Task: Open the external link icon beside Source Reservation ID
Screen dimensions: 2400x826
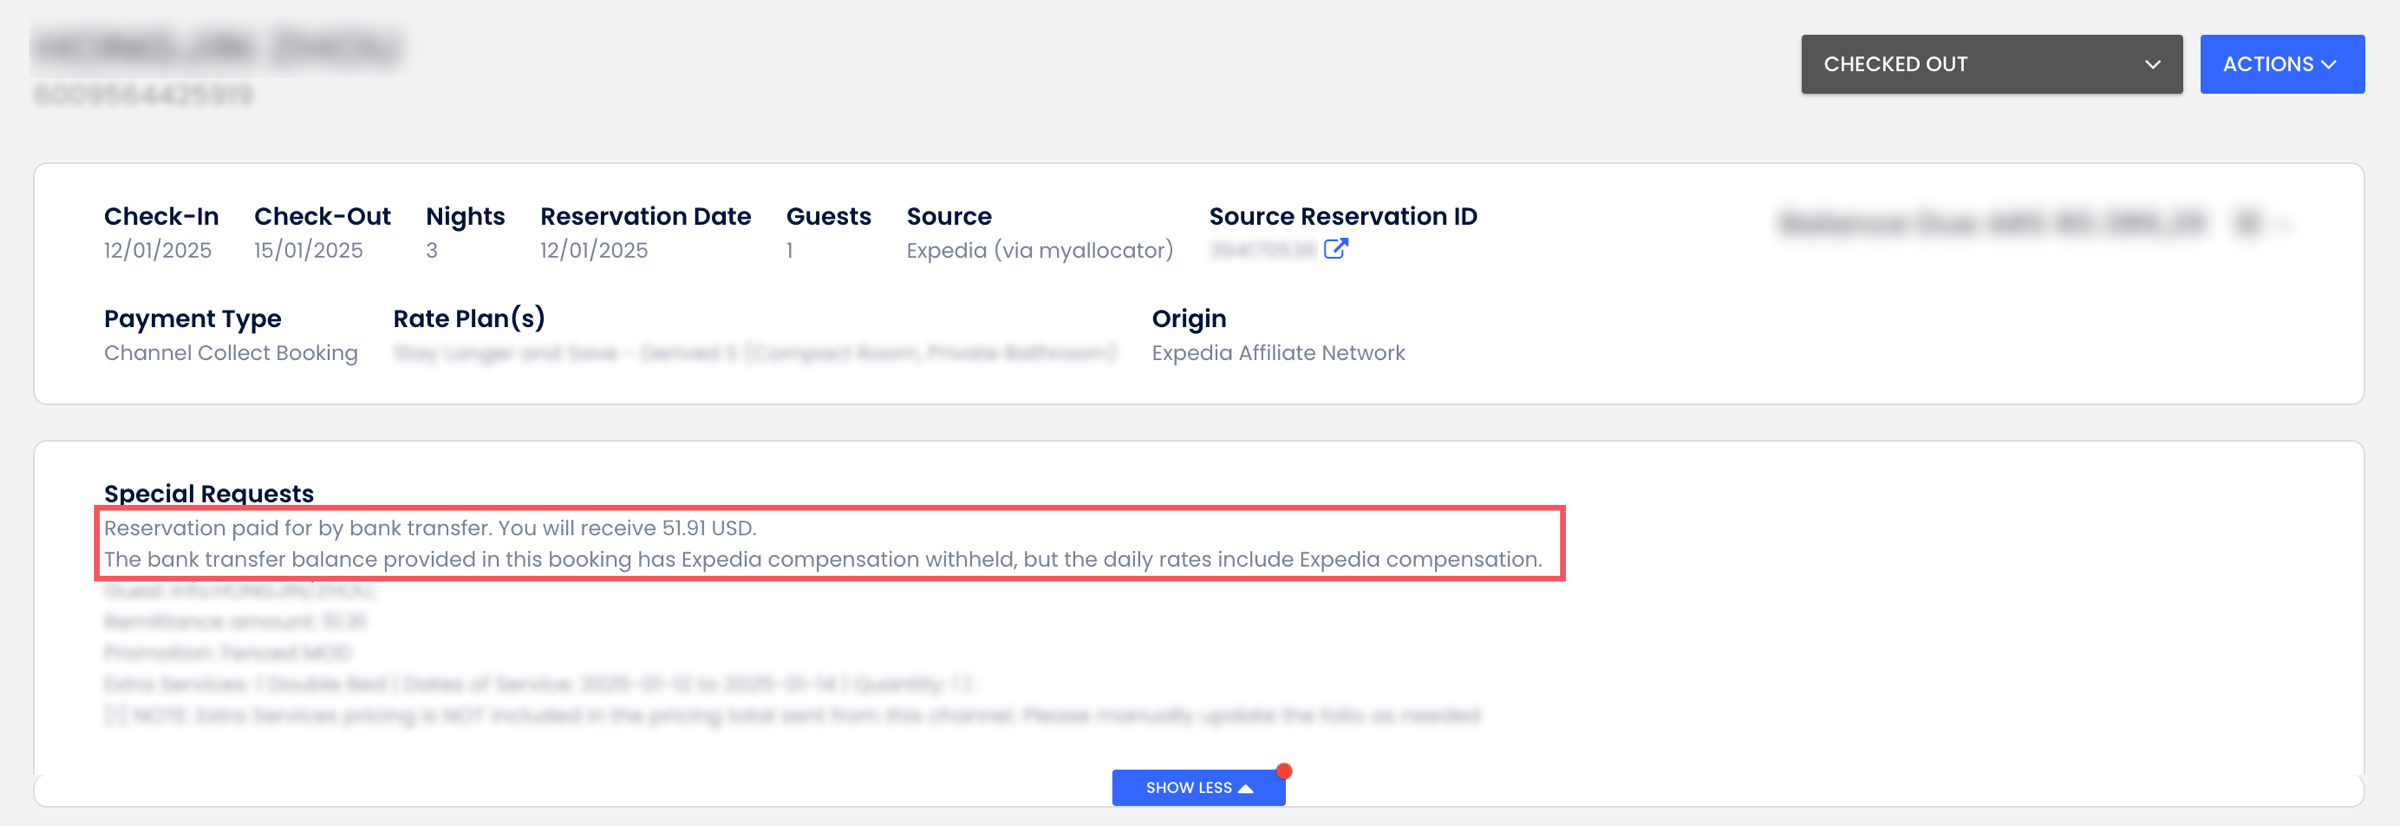Action: [1336, 249]
